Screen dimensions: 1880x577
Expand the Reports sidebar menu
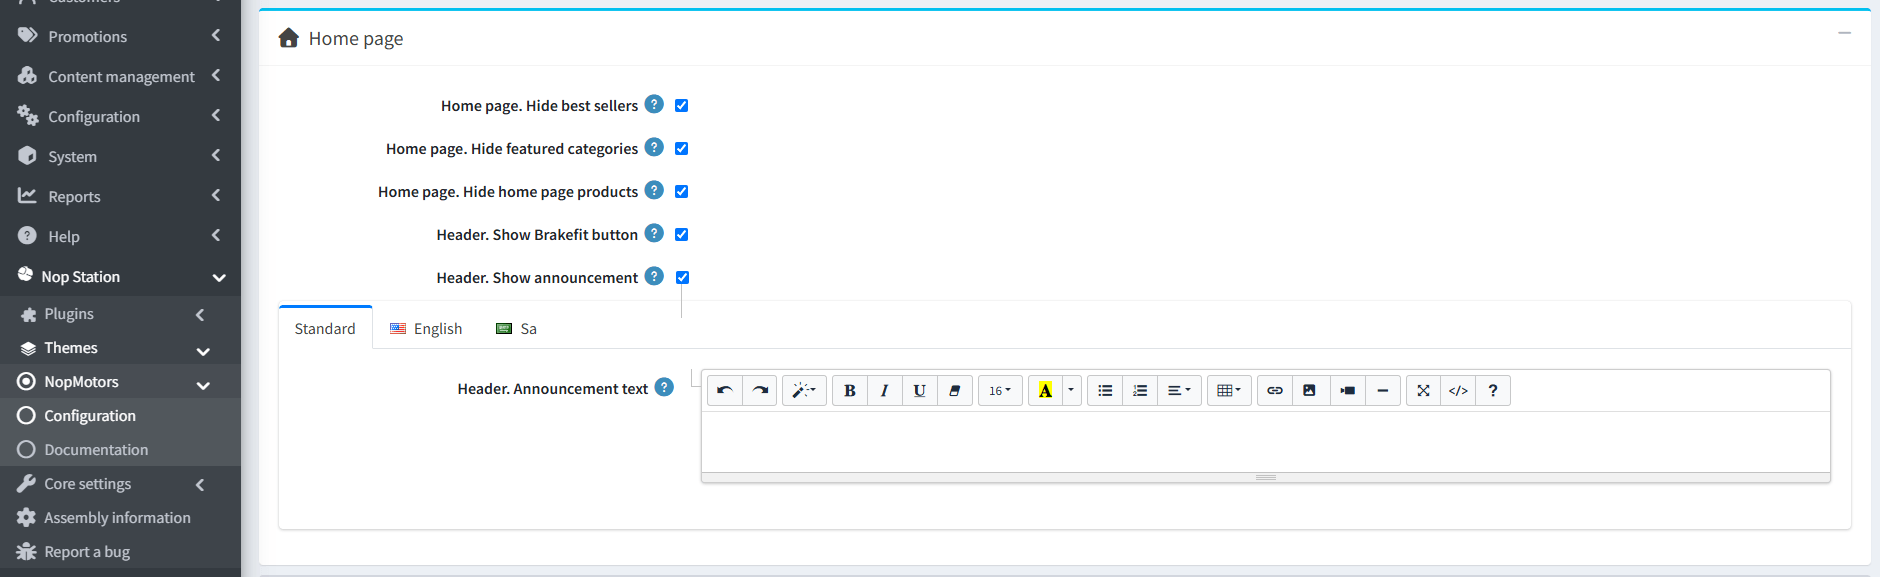click(x=120, y=196)
